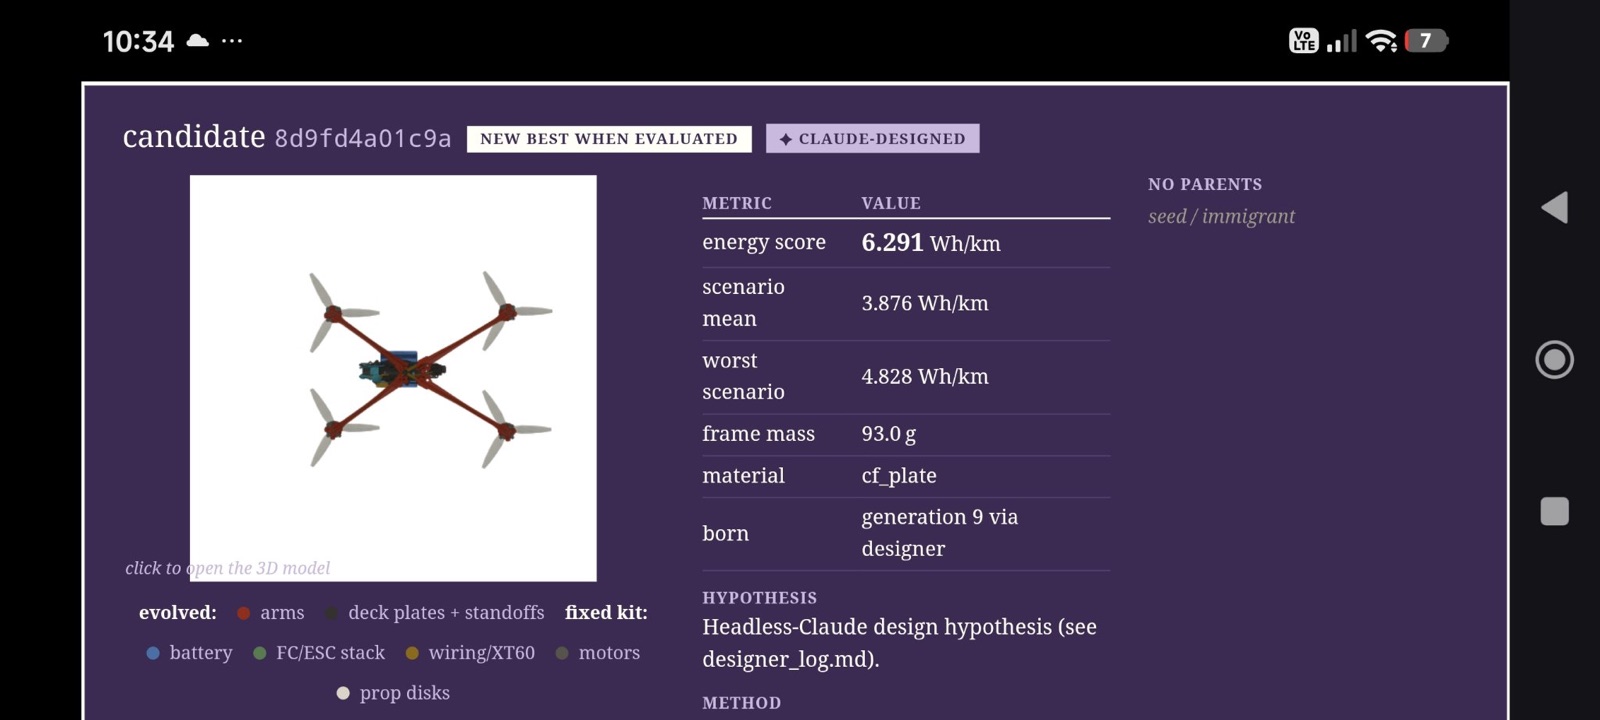Image resolution: width=1600 pixels, height=720 pixels.
Task: Click the 'seed / immigrant' text
Action: [1221, 216]
